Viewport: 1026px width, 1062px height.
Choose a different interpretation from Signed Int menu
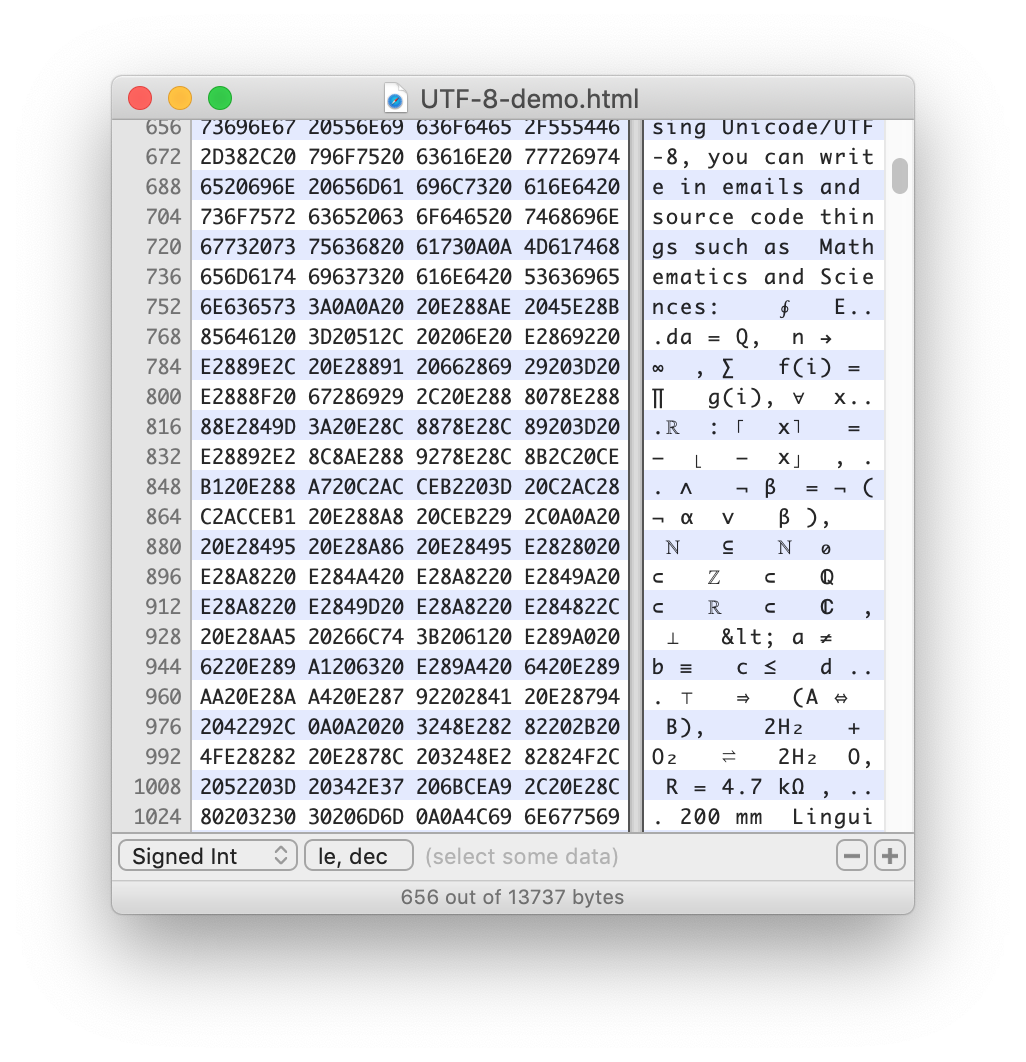(207, 855)
